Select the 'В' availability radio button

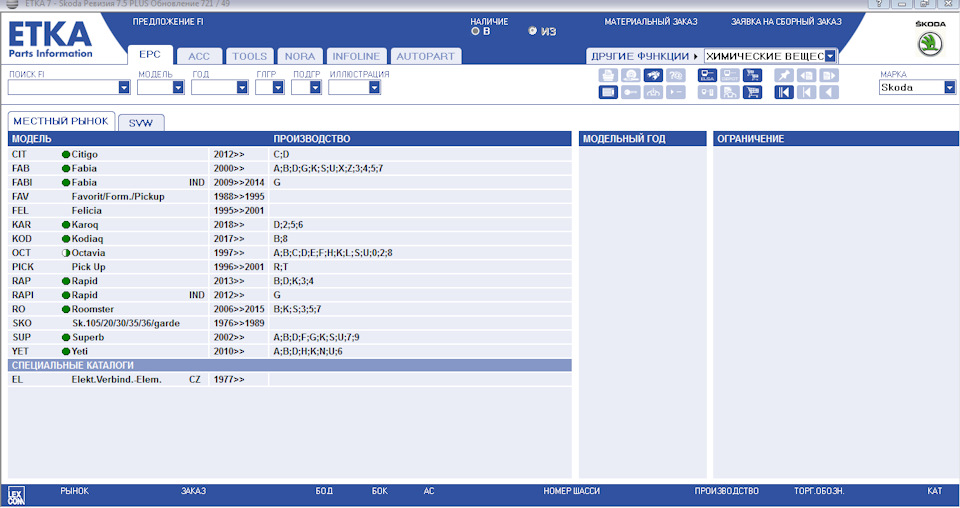(x=475, y=31)
